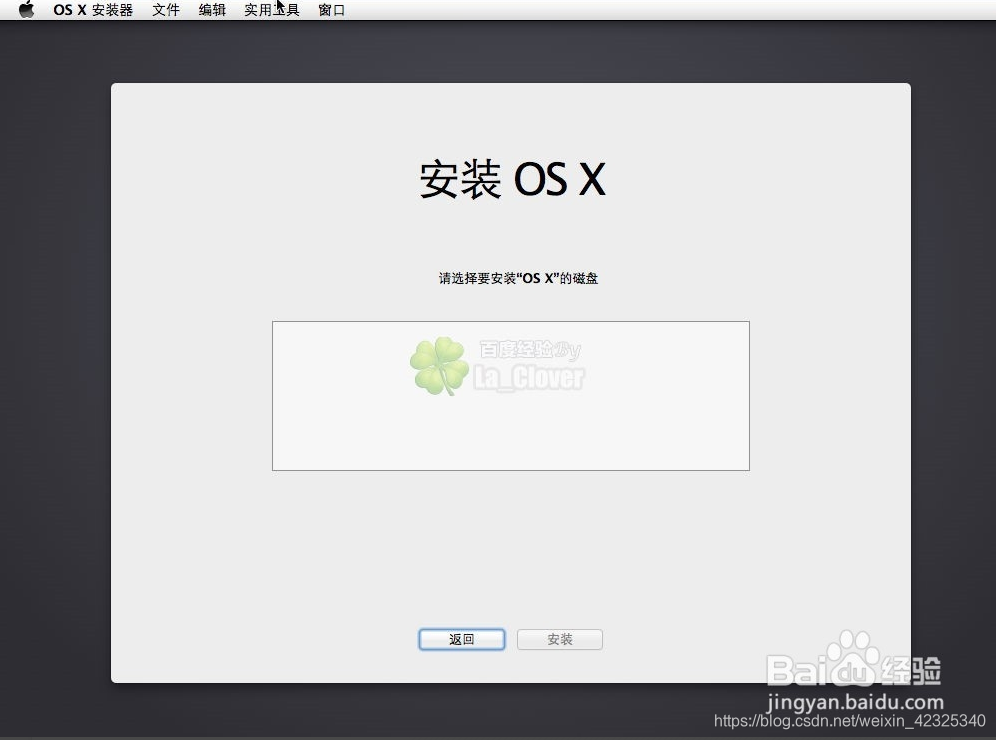Open the 文件 menu
The image size is (996, 740).
click(x=166, y=10)
